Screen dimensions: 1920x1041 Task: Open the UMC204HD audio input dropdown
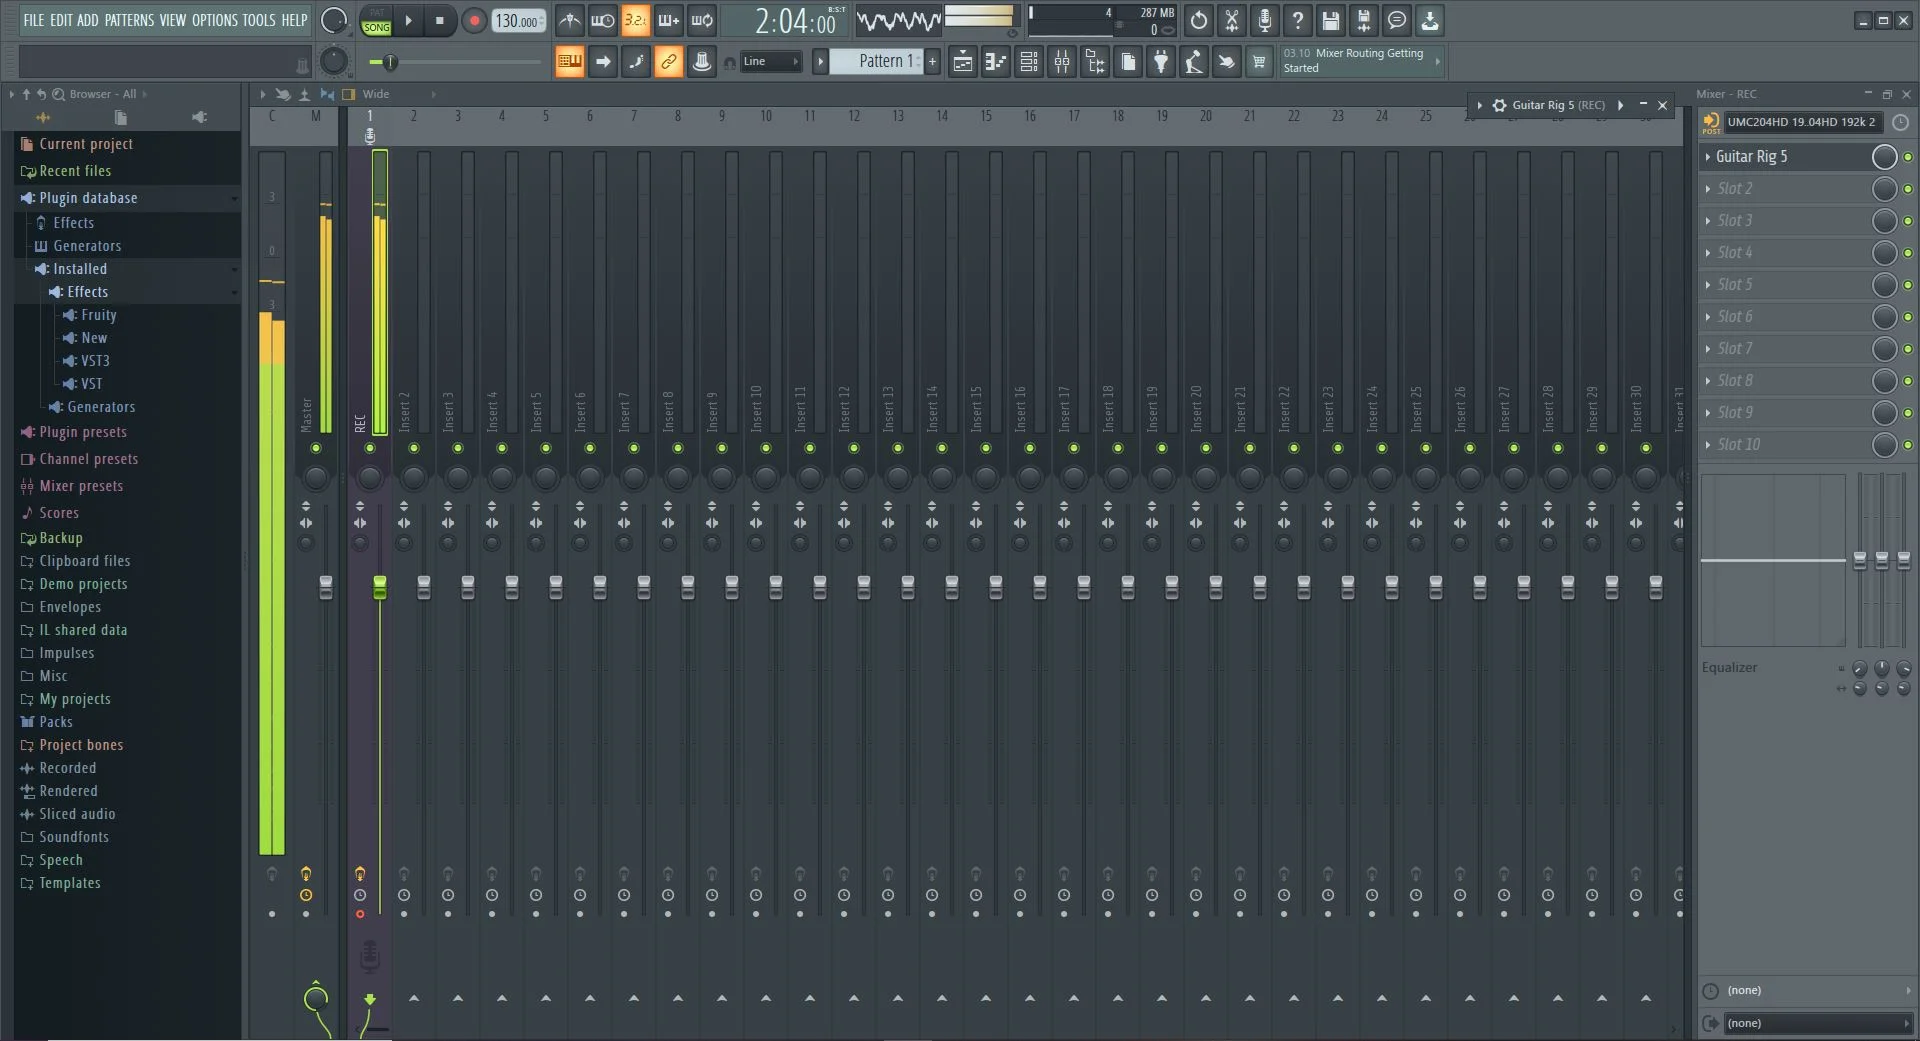pos(1802,122)
